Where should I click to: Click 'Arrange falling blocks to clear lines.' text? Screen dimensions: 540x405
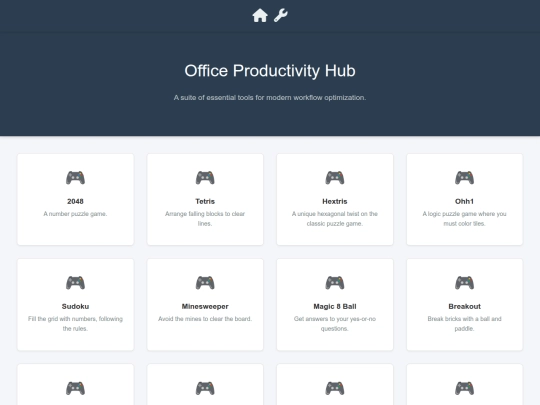205,219
